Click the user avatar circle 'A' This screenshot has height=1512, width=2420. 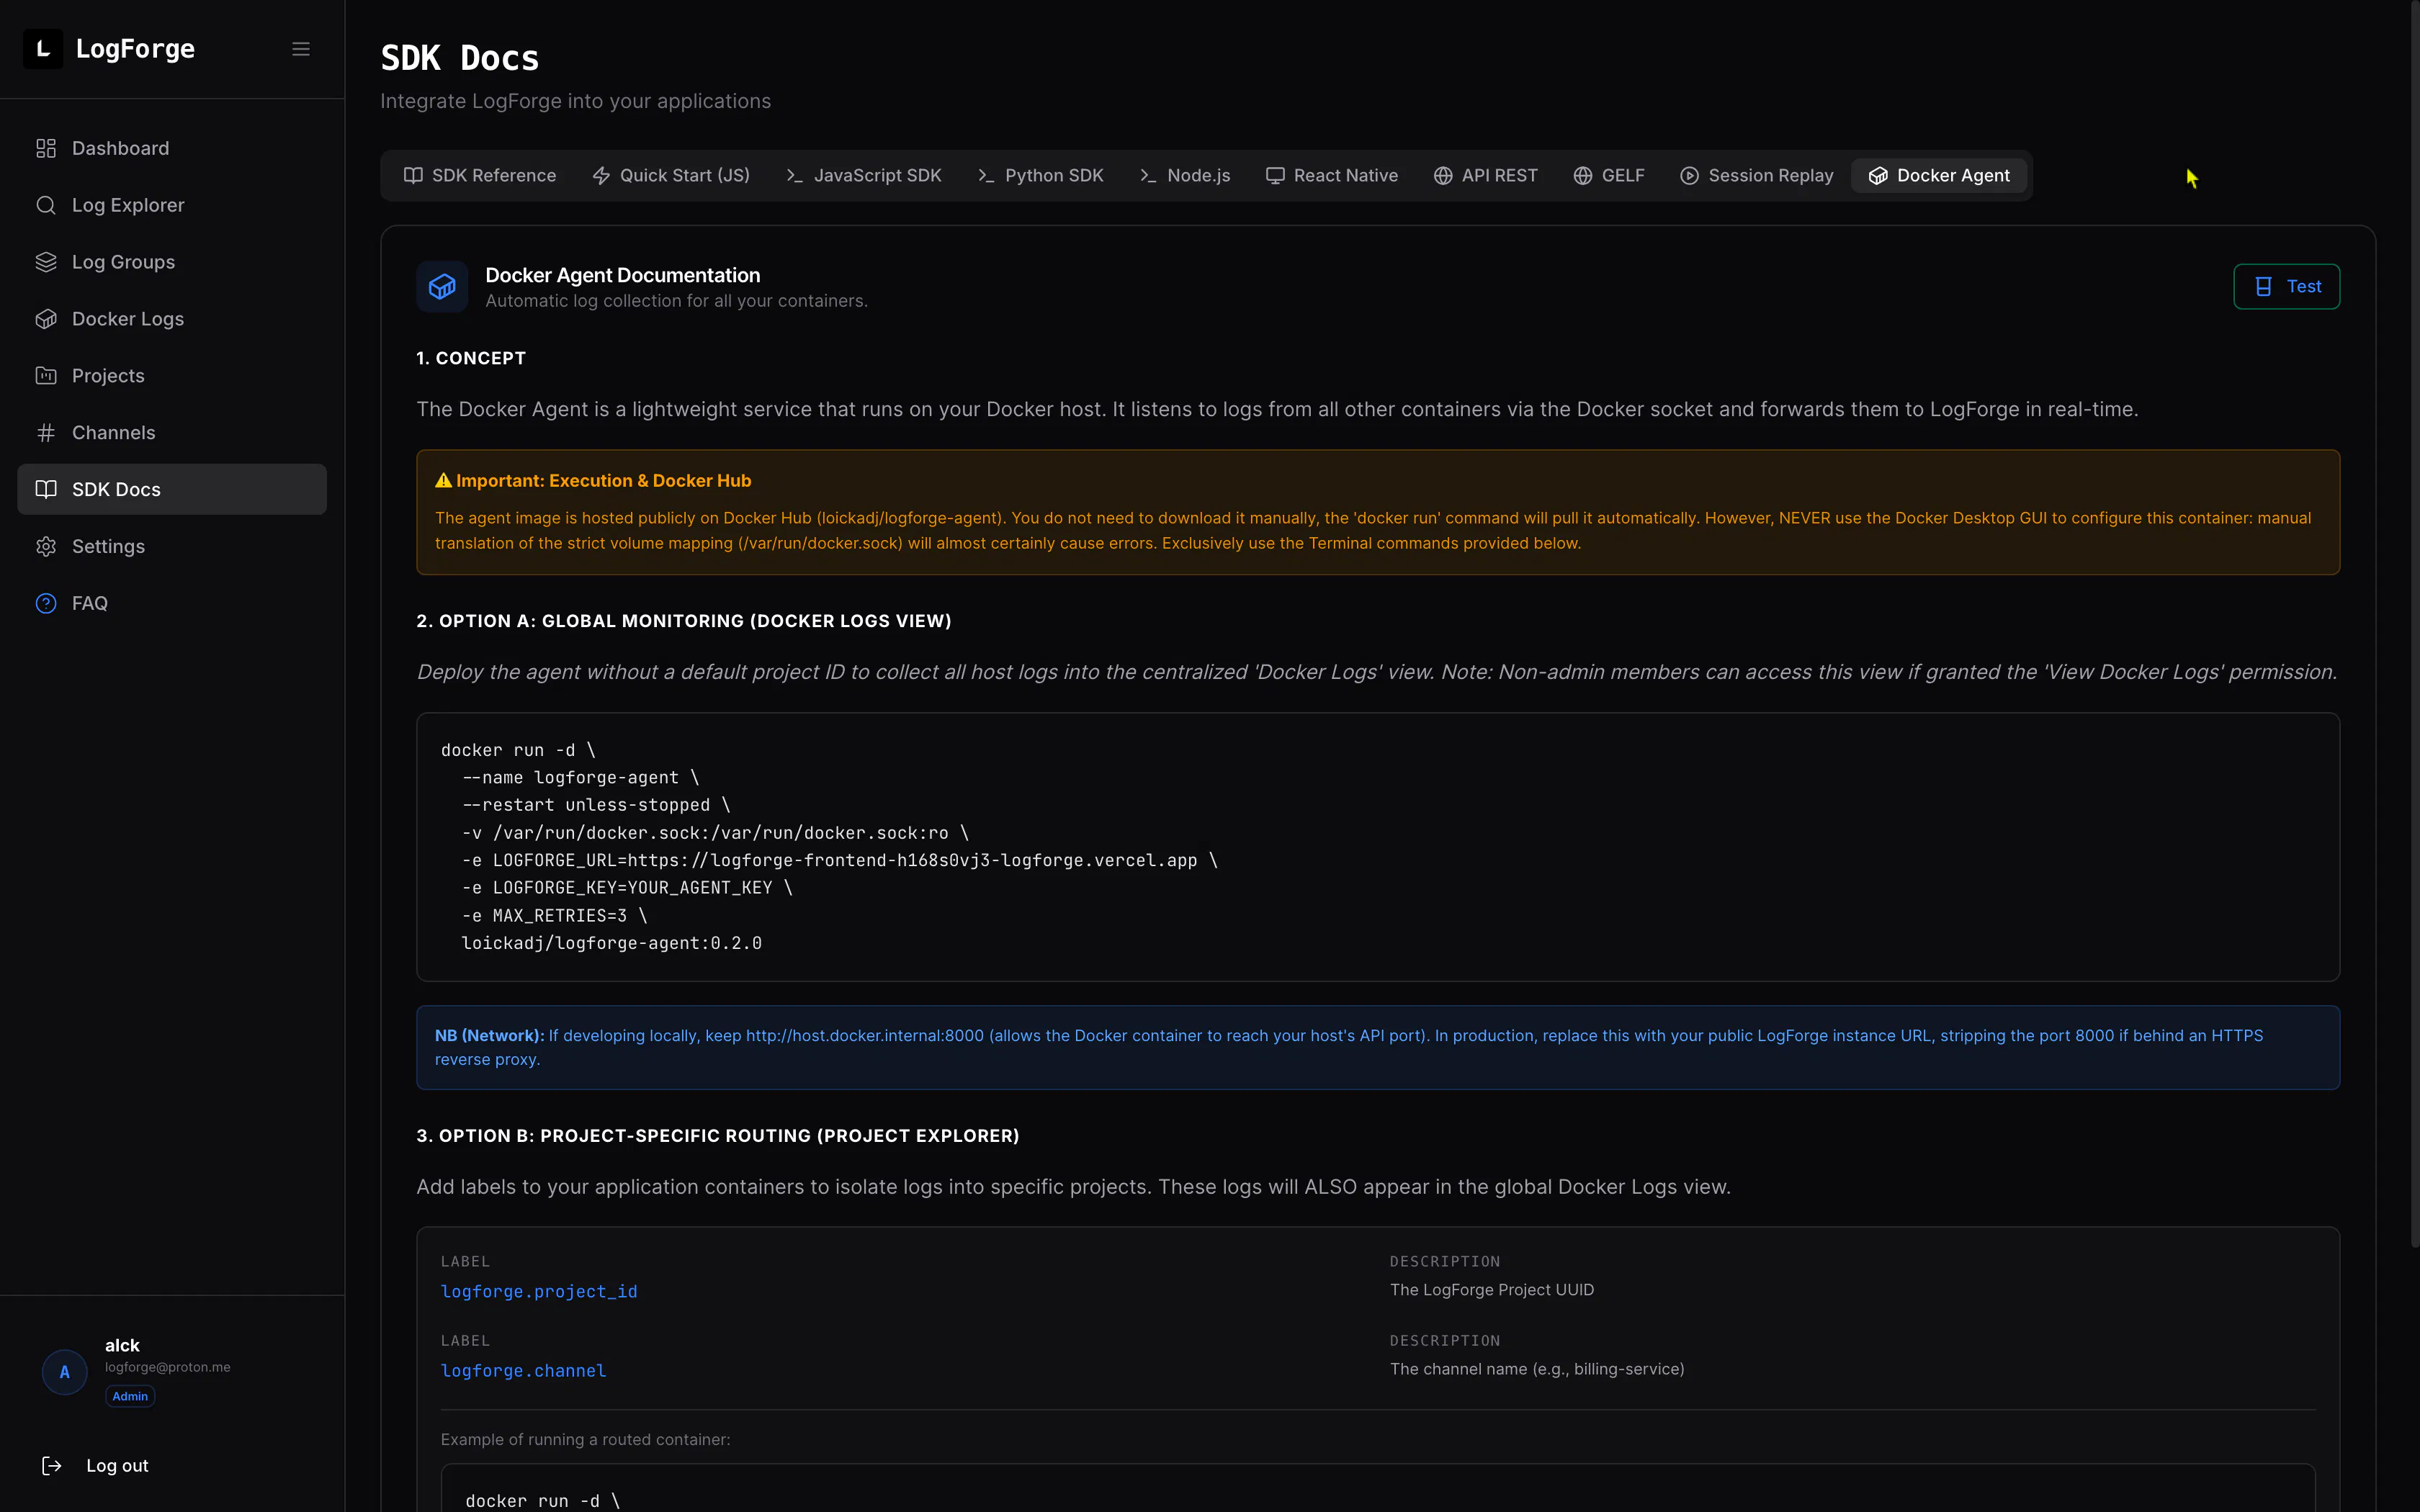click(65, 1372)
